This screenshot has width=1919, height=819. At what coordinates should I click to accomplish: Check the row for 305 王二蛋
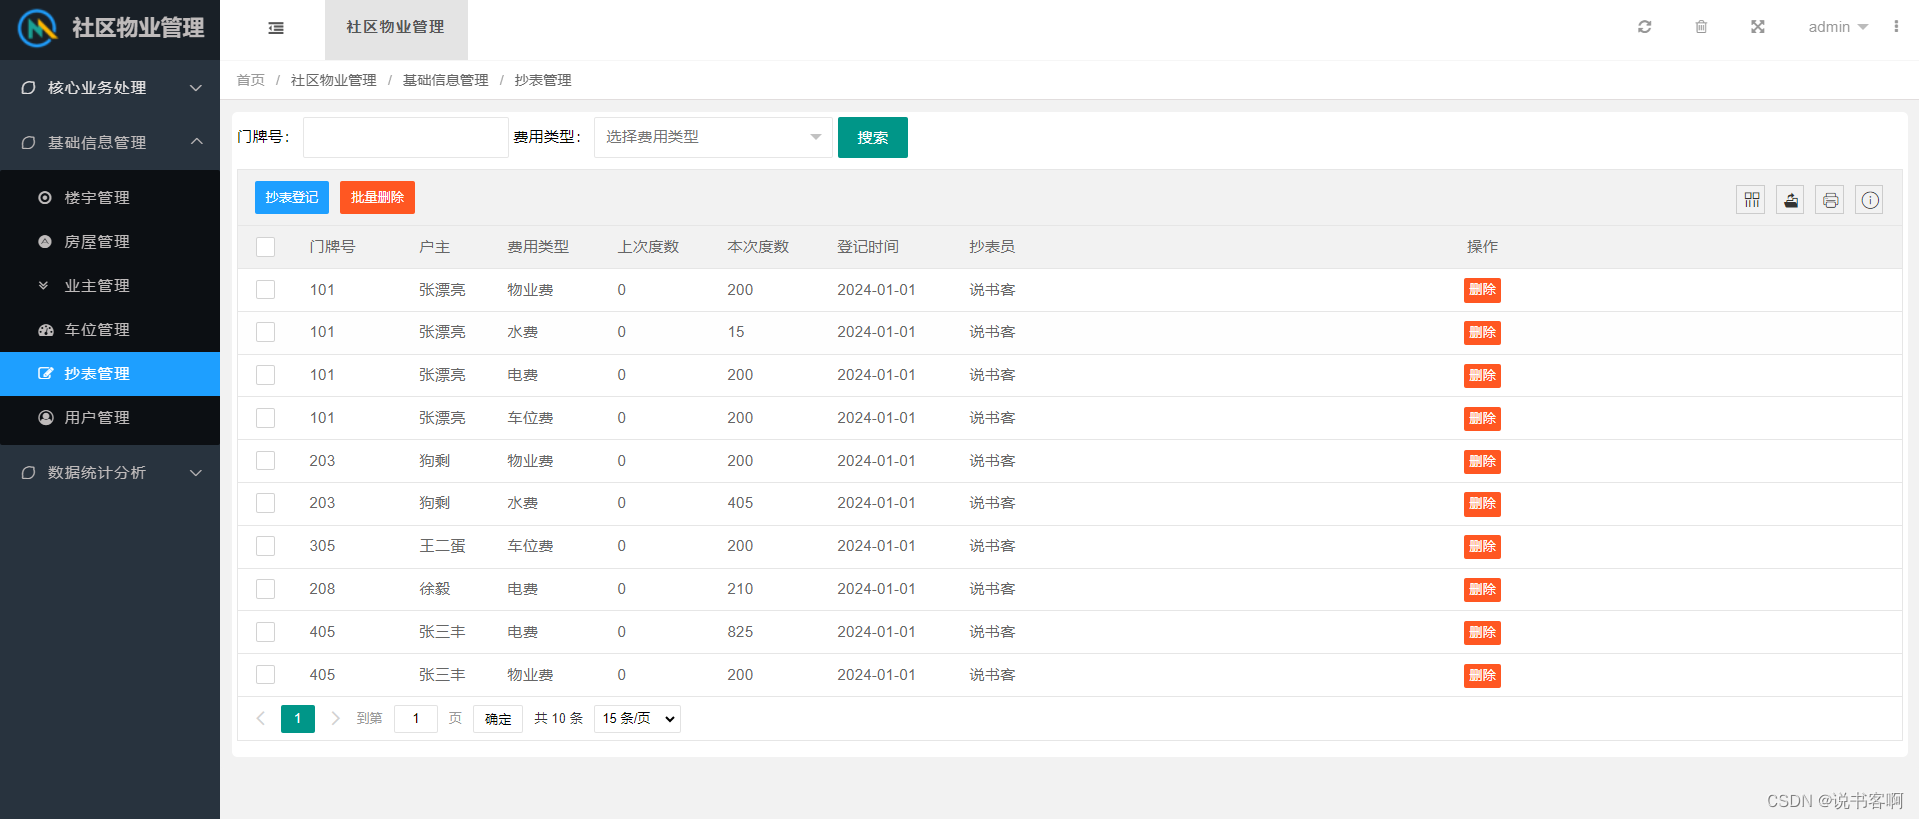click(x=265, y=546)
